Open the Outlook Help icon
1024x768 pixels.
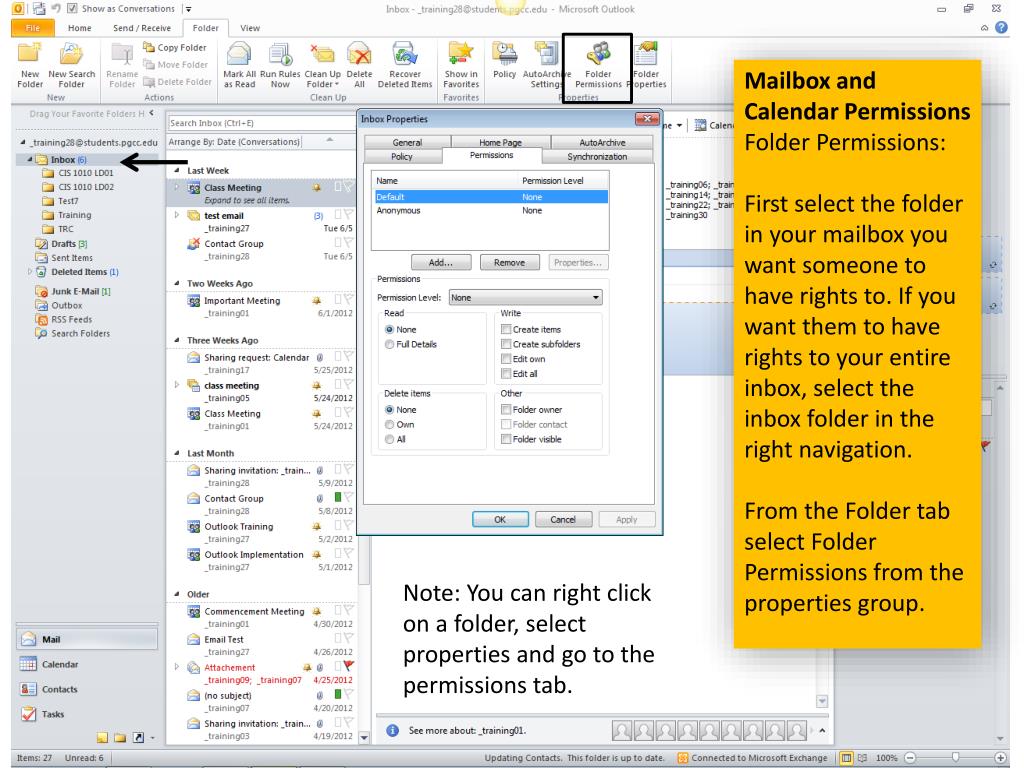point(1001,27)
